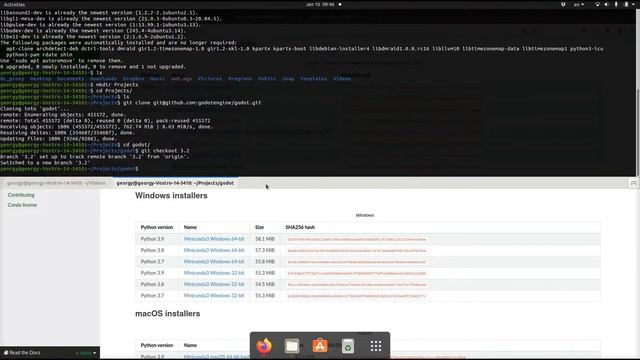Open Miniconda3 Windows 64-bit for Python 3.9
640x360 pixels.
click(x=214, y=239)
